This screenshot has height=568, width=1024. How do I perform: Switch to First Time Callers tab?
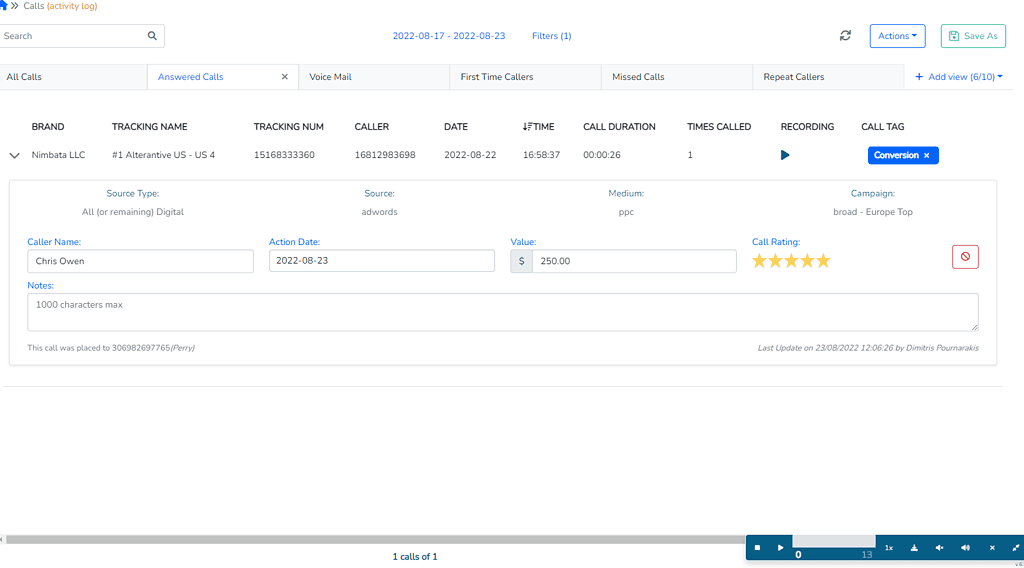(526, 76)
